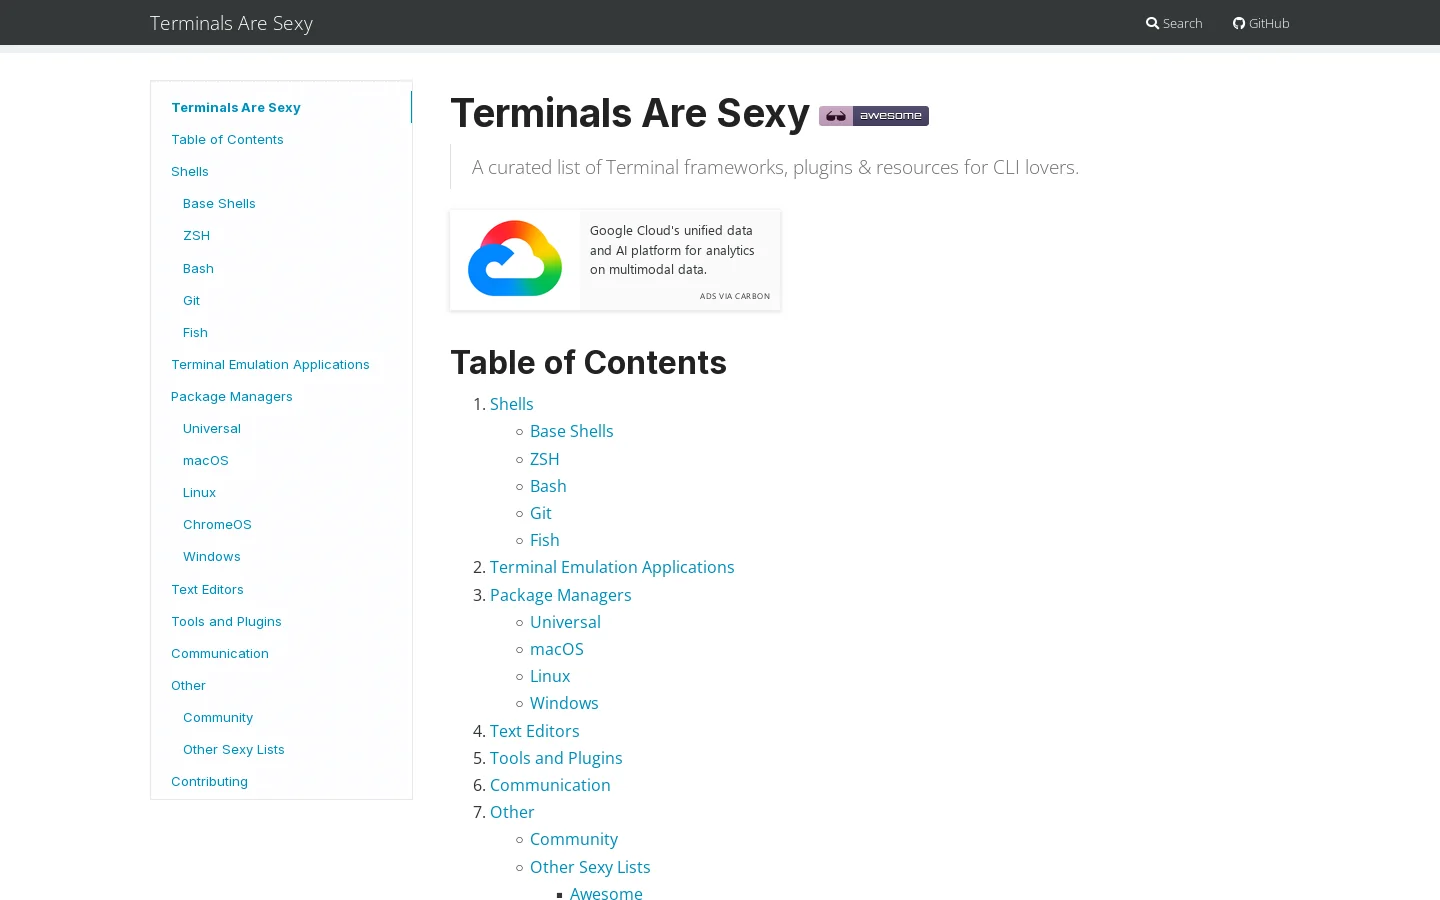Image resolution: width=1440 pixels, height=900 pixels.
Task: Open Other in the sidebar
Action: 188,685
